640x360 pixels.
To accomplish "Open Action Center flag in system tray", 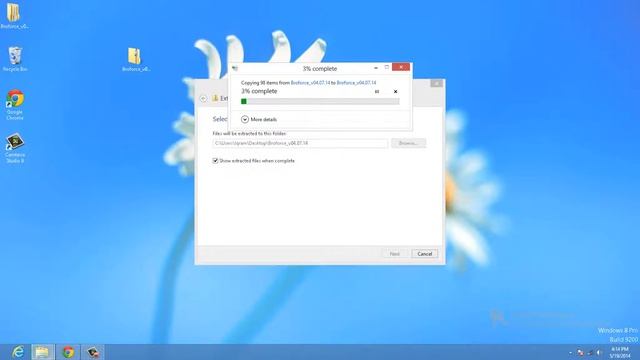I will [x=580, y=352].
